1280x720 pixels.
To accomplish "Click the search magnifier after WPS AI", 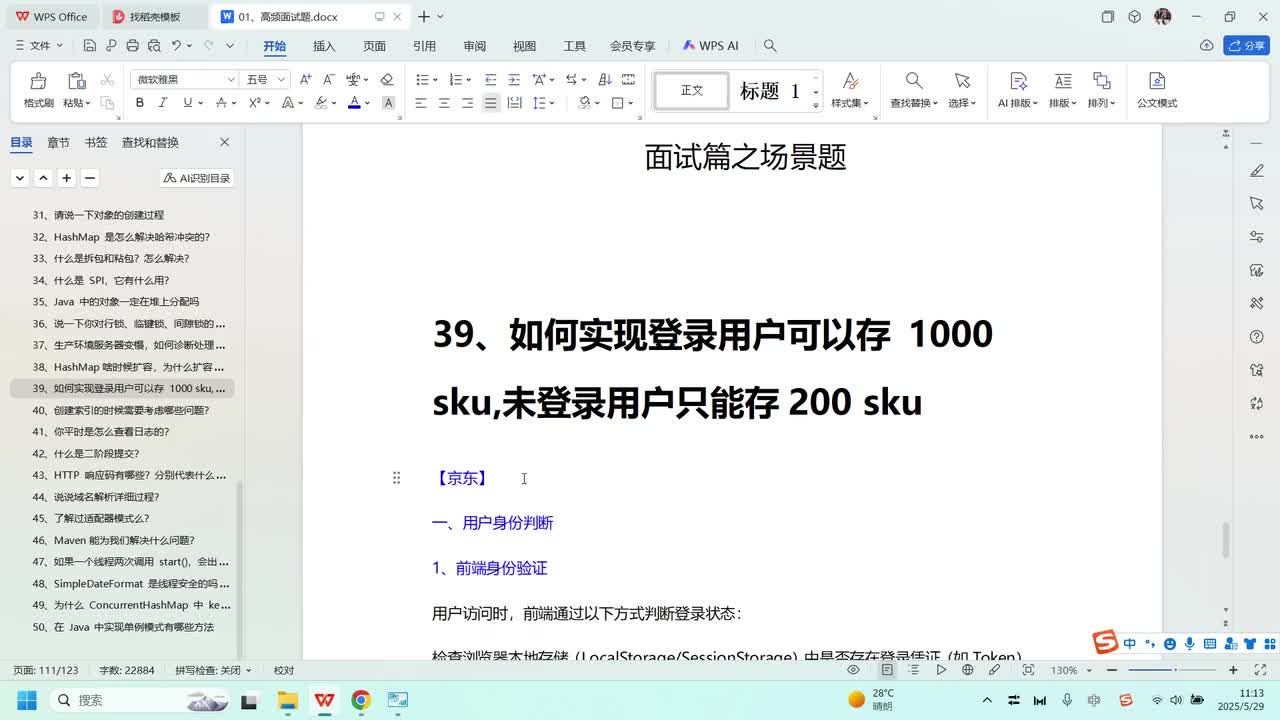I will 770,46.
